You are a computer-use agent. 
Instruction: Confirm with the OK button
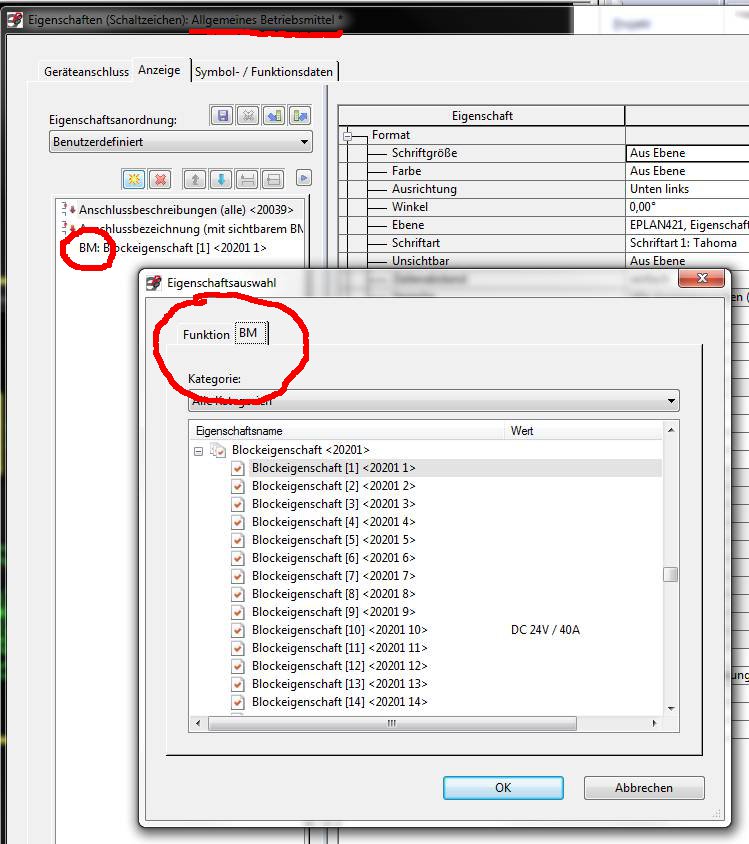point(503,787)
